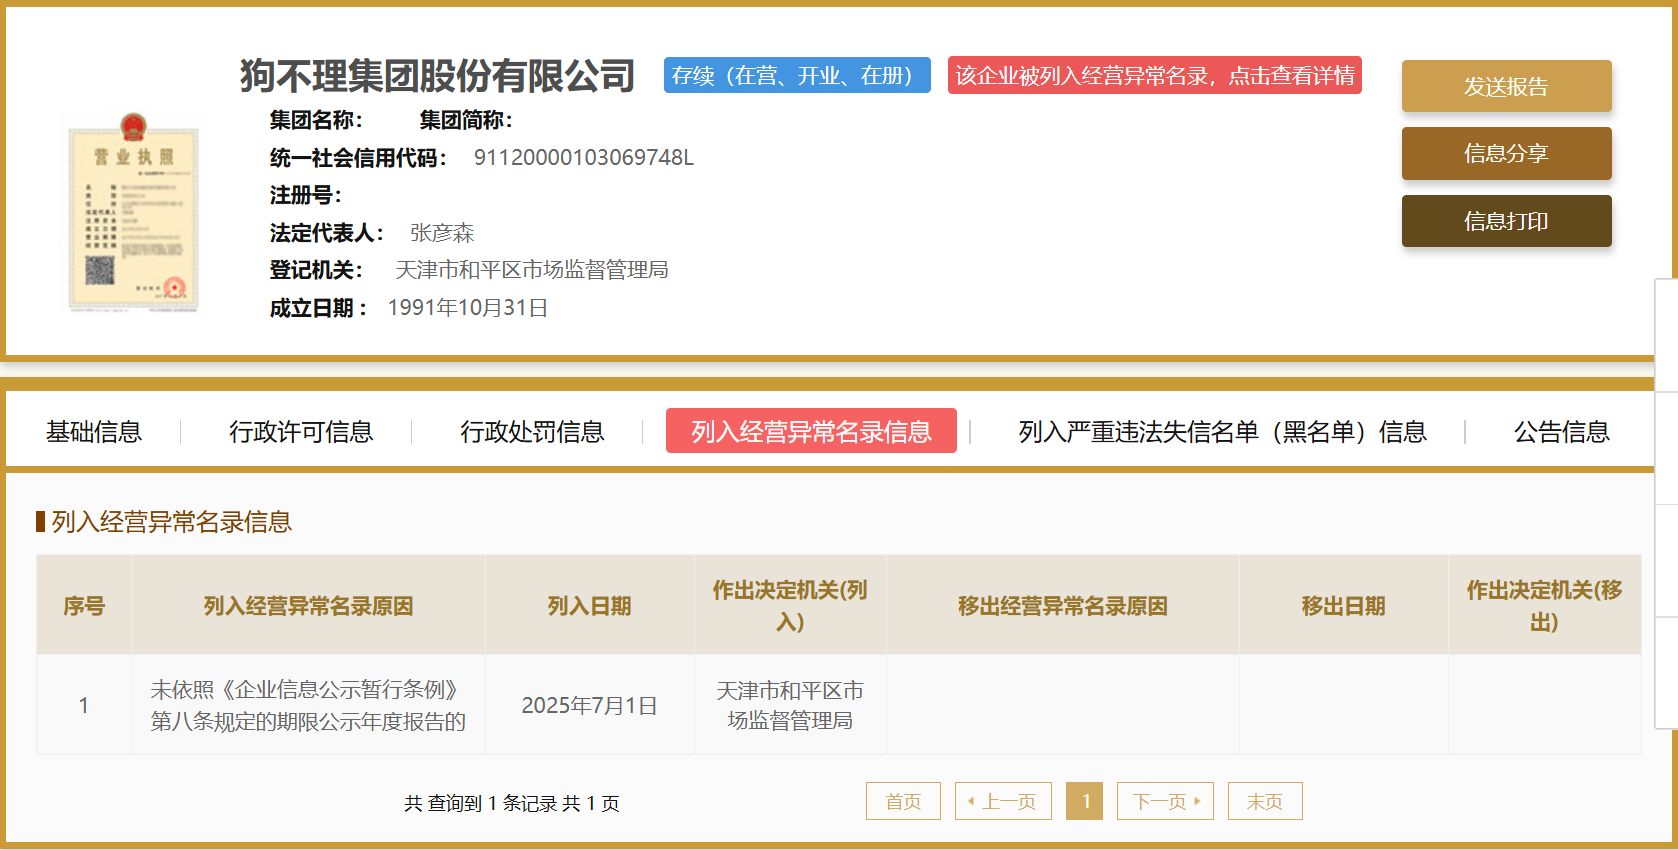Switch to the 基础信息 tab
This screenshot has height=850, width=1678.
pos(94,431)
